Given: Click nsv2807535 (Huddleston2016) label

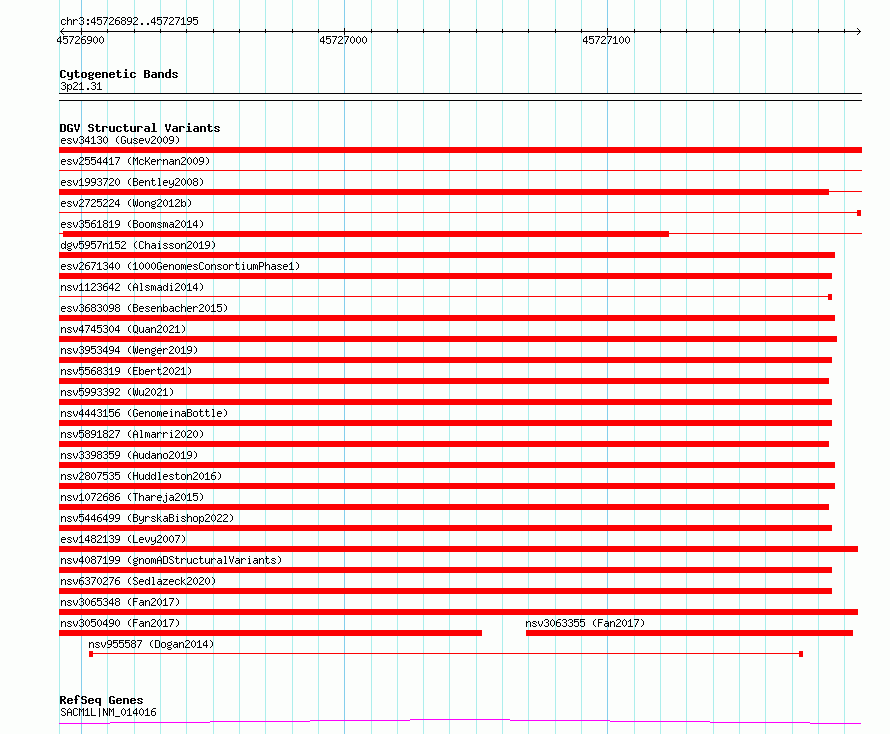Looking at the screenshot, I should coord(141,476).
